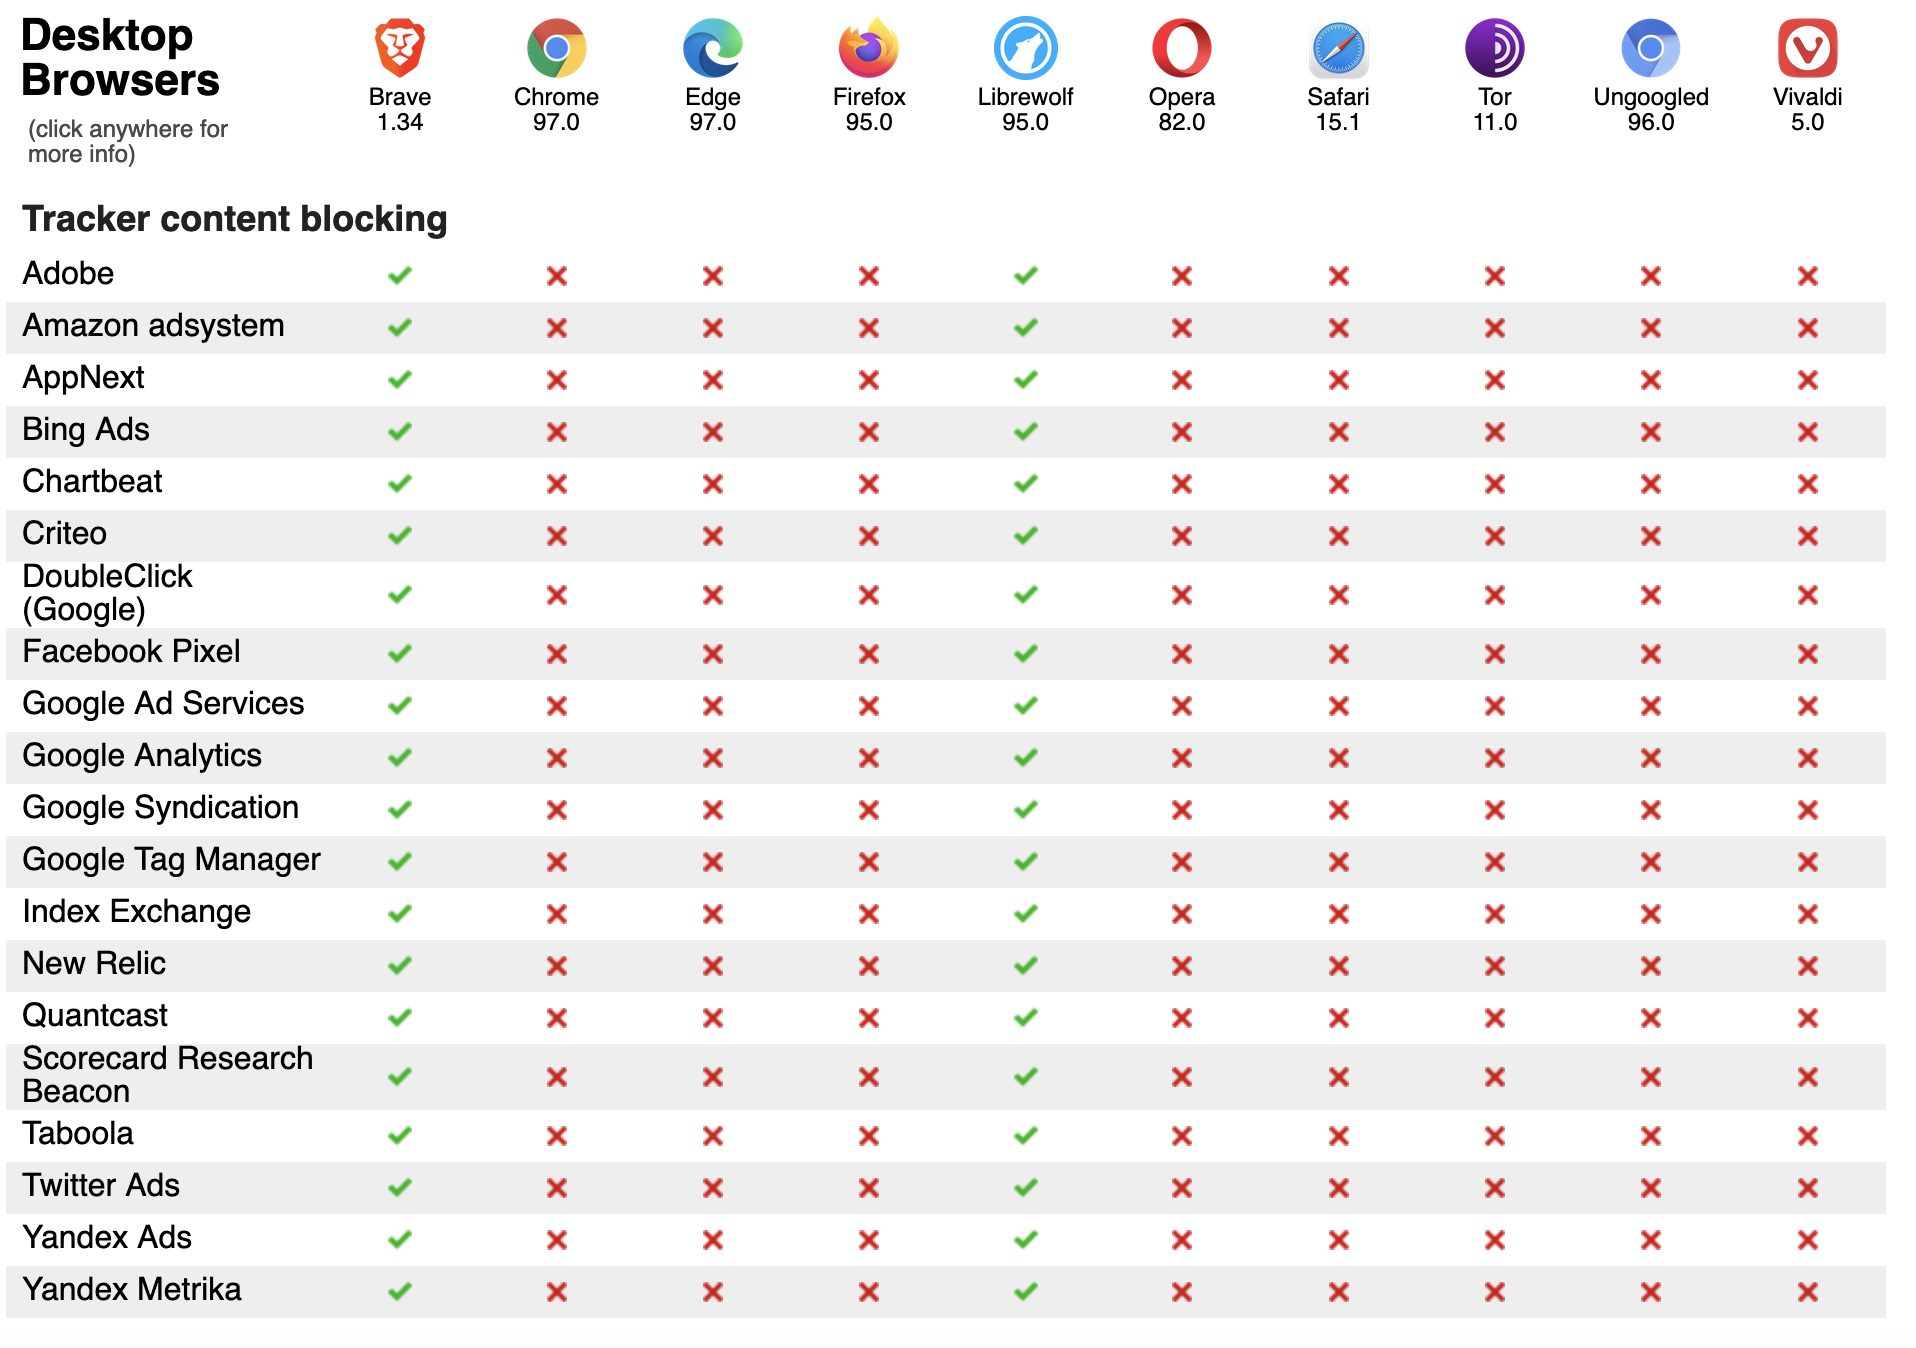The image size is (1916, 1348).
Task: Click the Safari compass logo
Action: point(1338,48)
